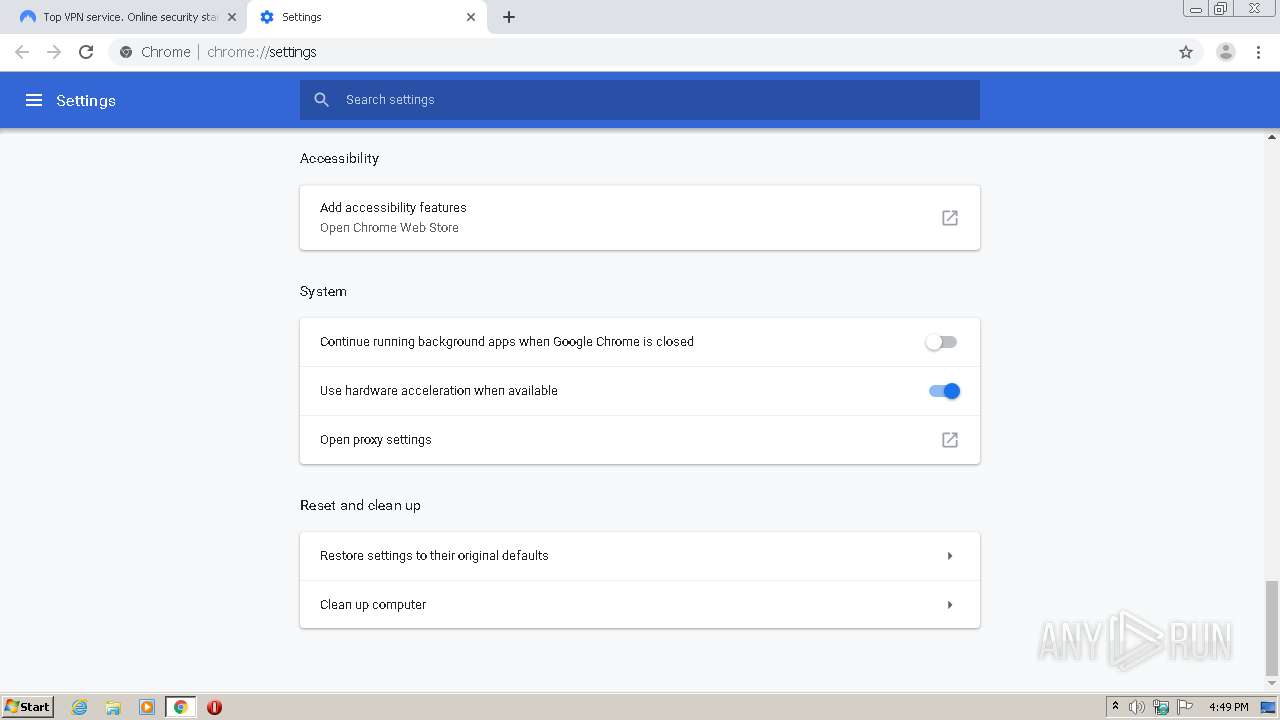Click Chrome icon in taskbar
Image resolution: width=1280 pixels, height=720 pixels.
click(181, 707)
